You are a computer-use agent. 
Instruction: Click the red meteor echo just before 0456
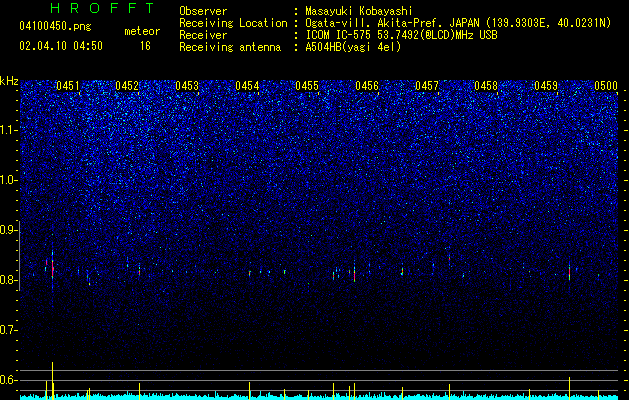click(354, 275)
